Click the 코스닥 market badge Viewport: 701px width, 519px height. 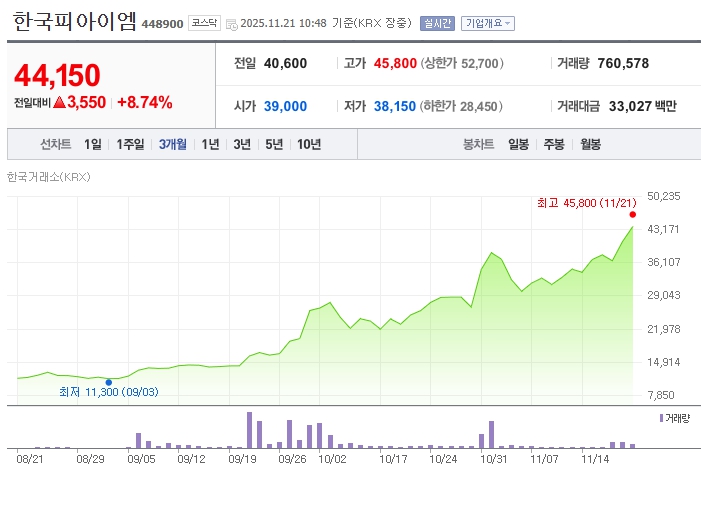pyautogui.click(x=204, y=23)
